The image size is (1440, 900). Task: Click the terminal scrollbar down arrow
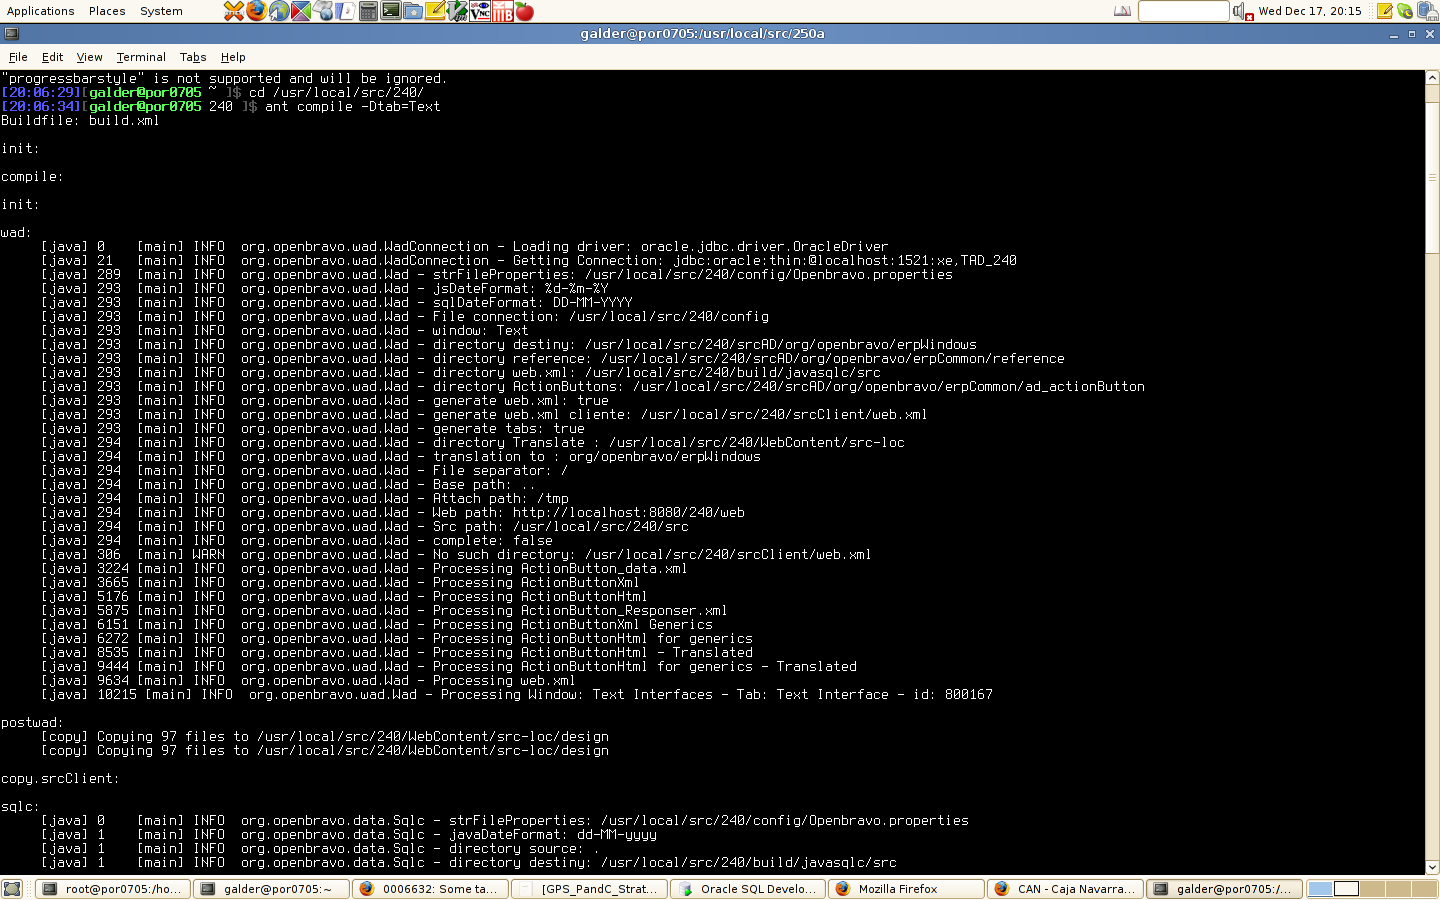point(1432,867)
